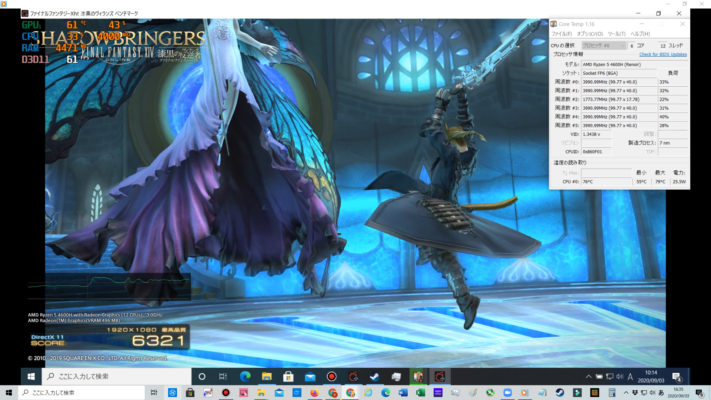Open clock showing 10:14 on inner taskbar
The height and width of the screenshot is (400, 711).
[651, 376]
